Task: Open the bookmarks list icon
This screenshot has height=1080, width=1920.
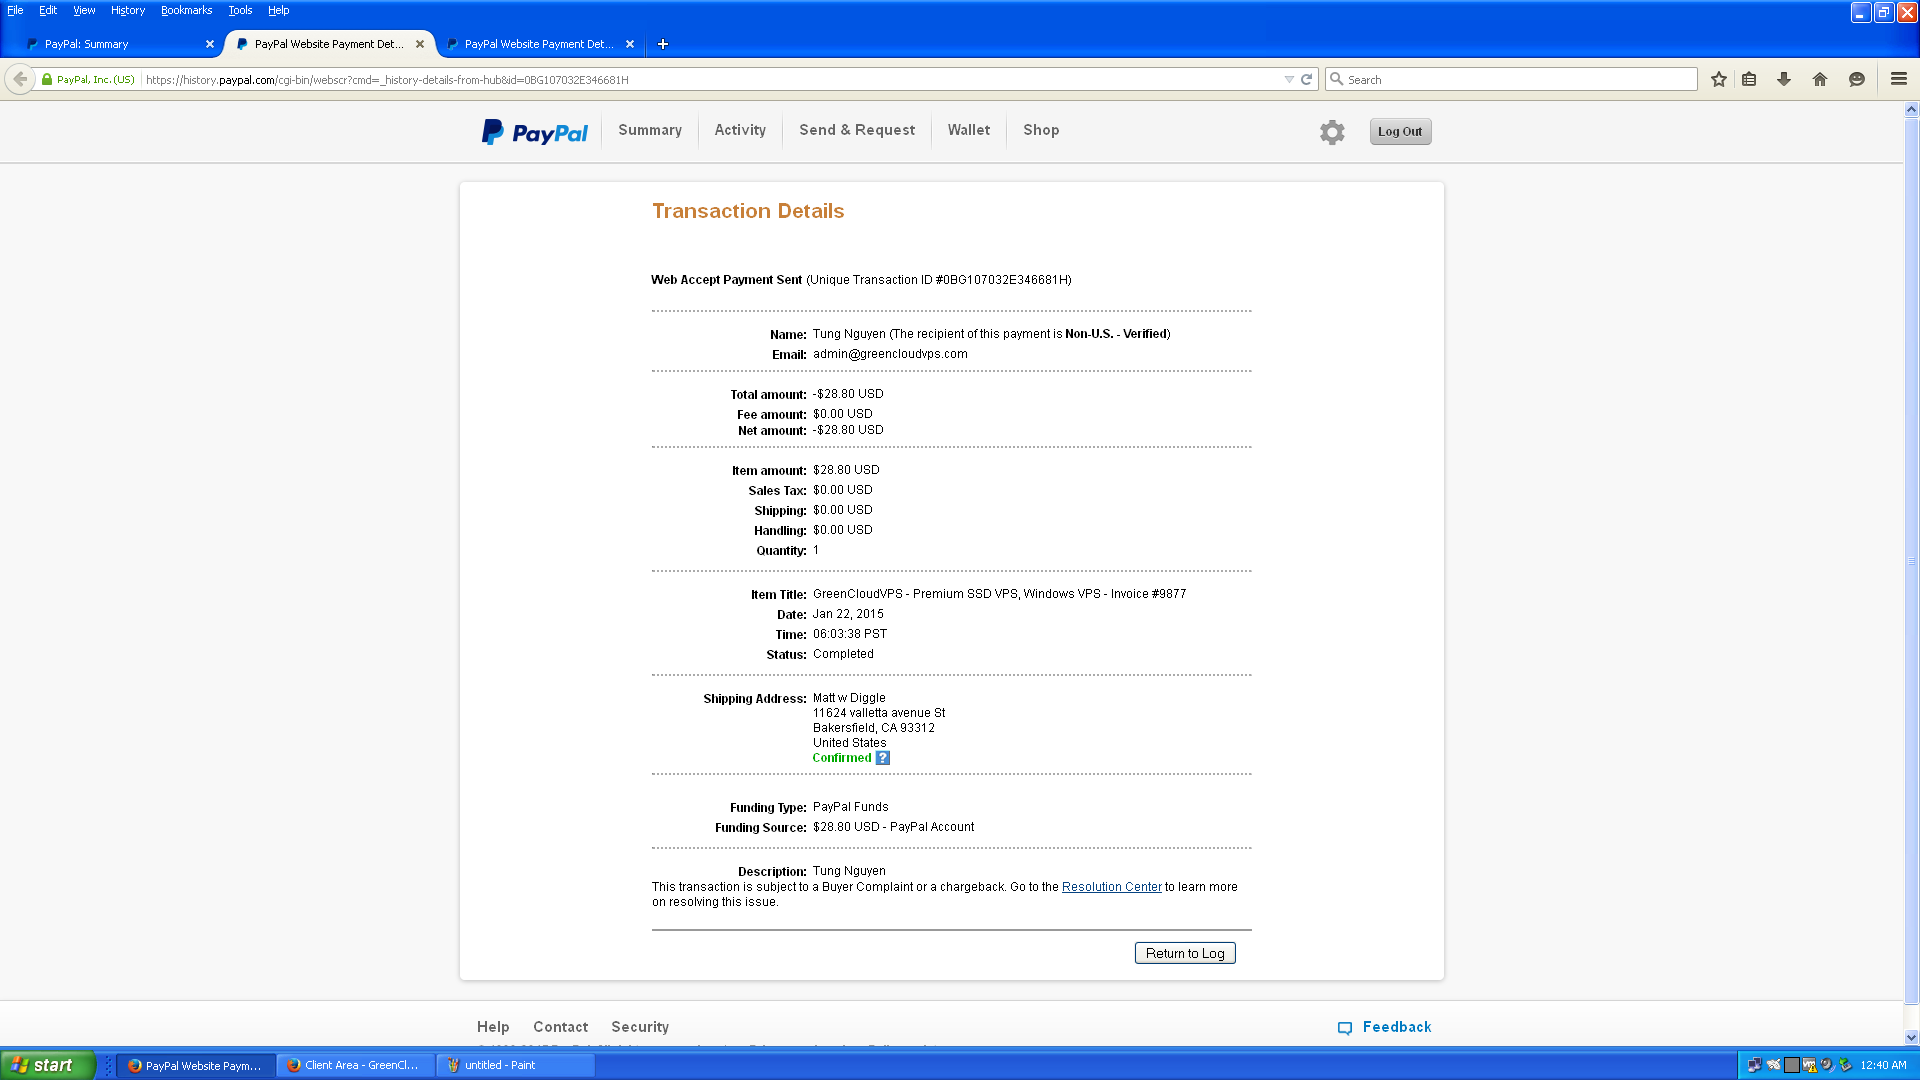Action: click(x=1749, y=80)
